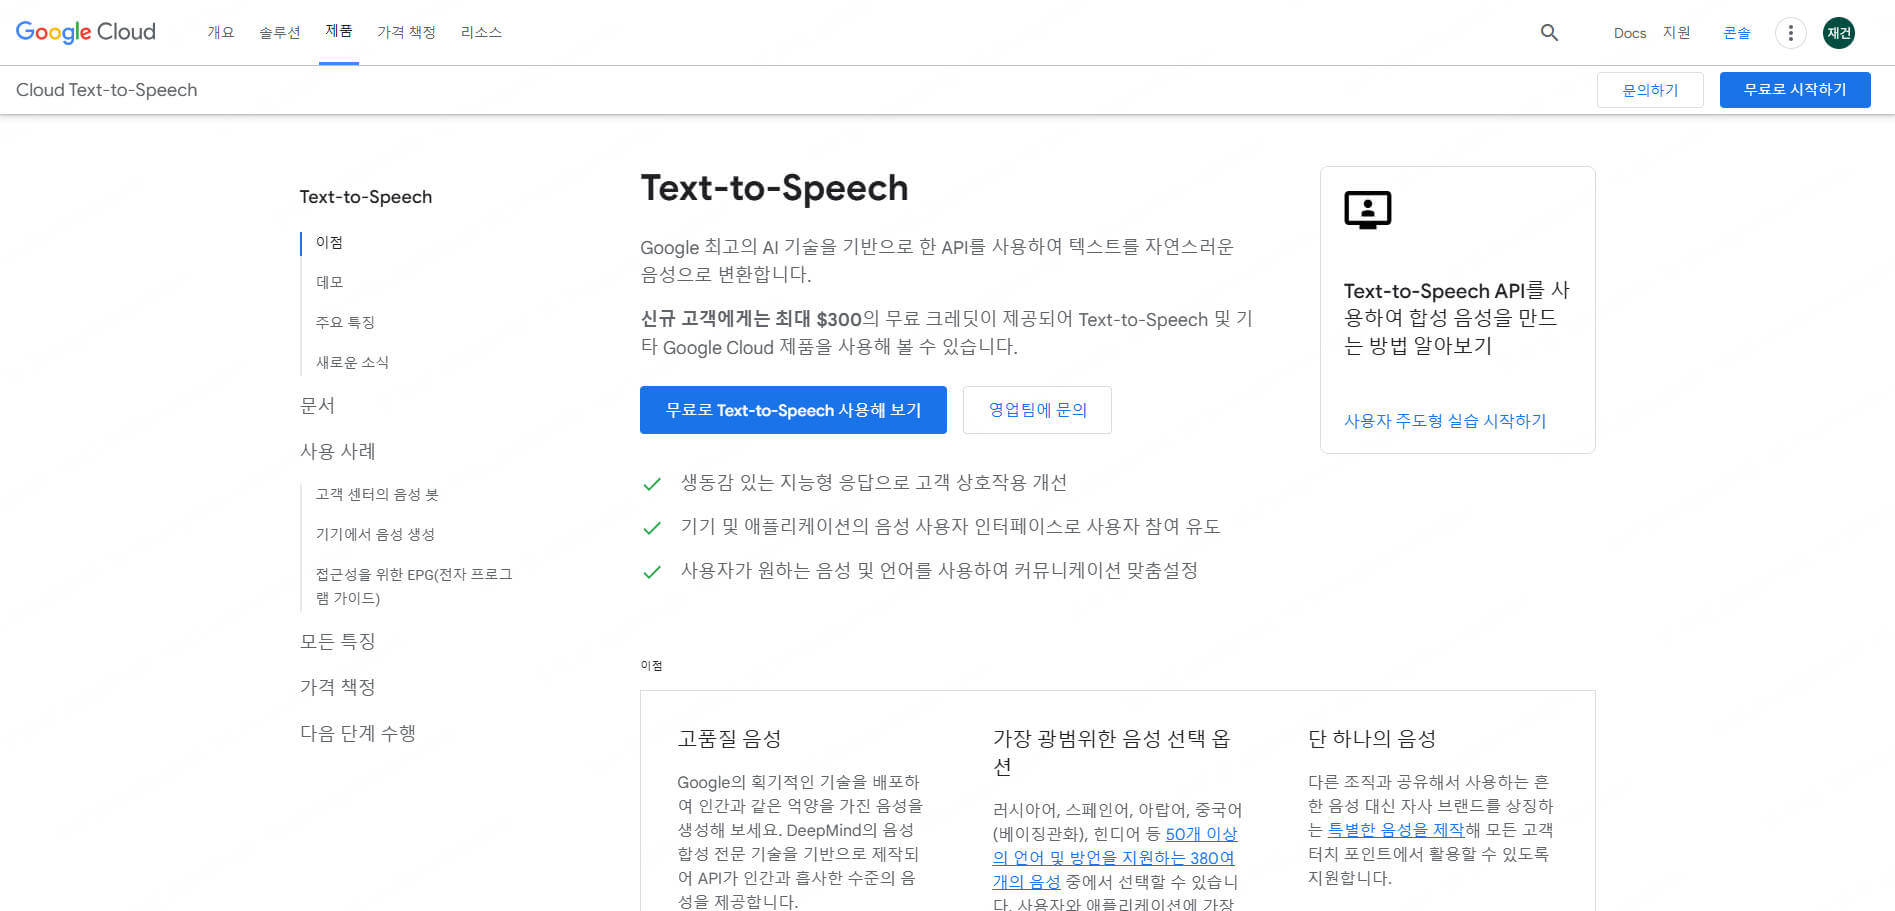Select 주요 특징 in the sidebar
Viewport: 1895px width, 911px height.
(x=345, y=322)
